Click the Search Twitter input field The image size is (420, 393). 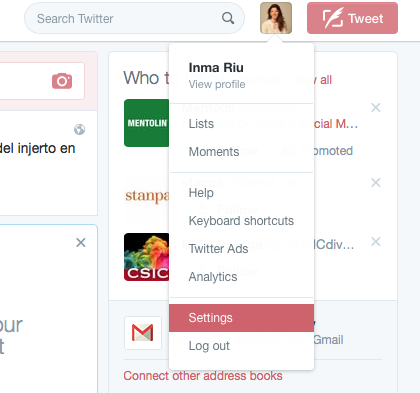coord(134,18)
